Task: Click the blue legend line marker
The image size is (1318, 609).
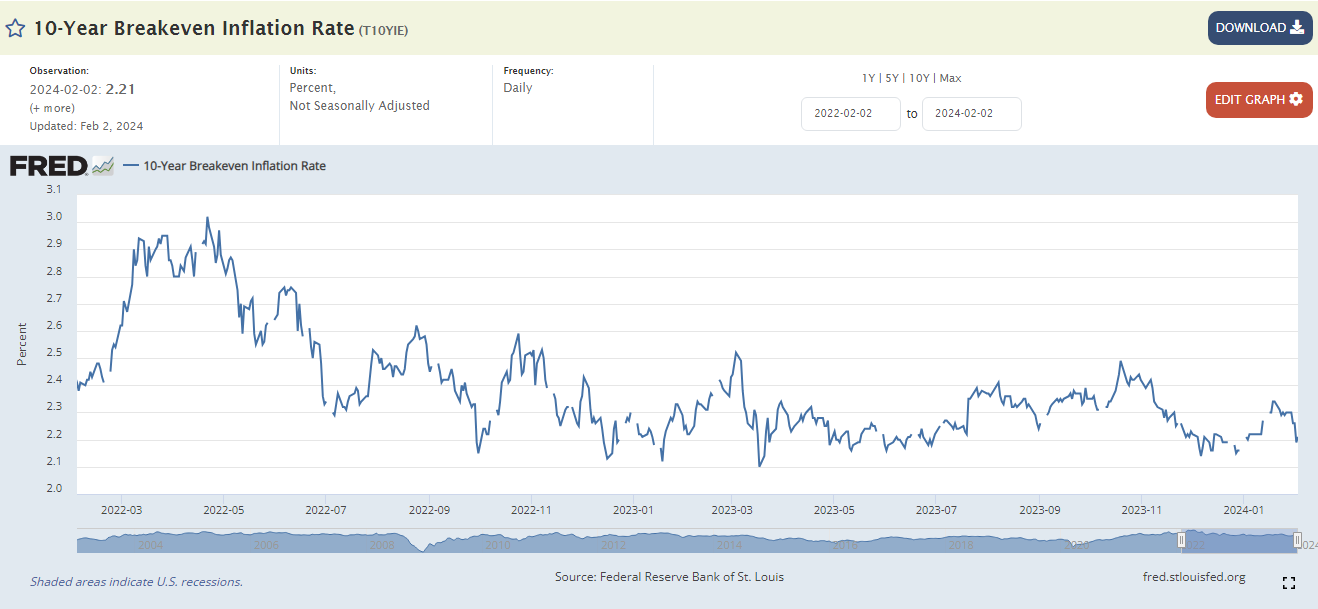Action: pyautogui.click(x=130, y=166)
